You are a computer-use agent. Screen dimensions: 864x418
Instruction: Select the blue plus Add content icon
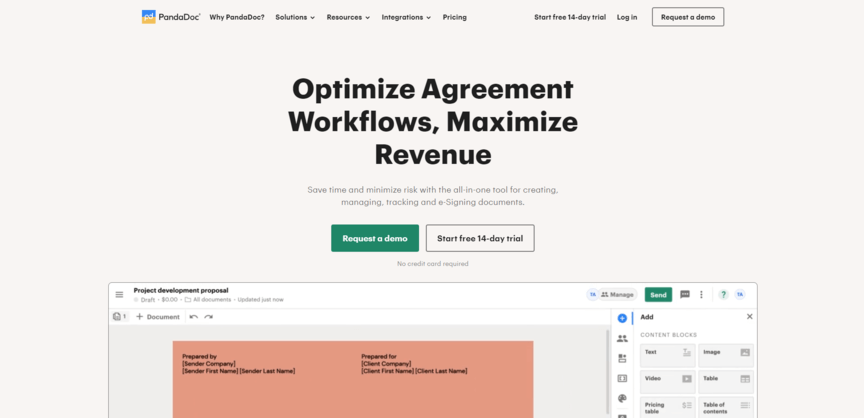tap(622, 318)
